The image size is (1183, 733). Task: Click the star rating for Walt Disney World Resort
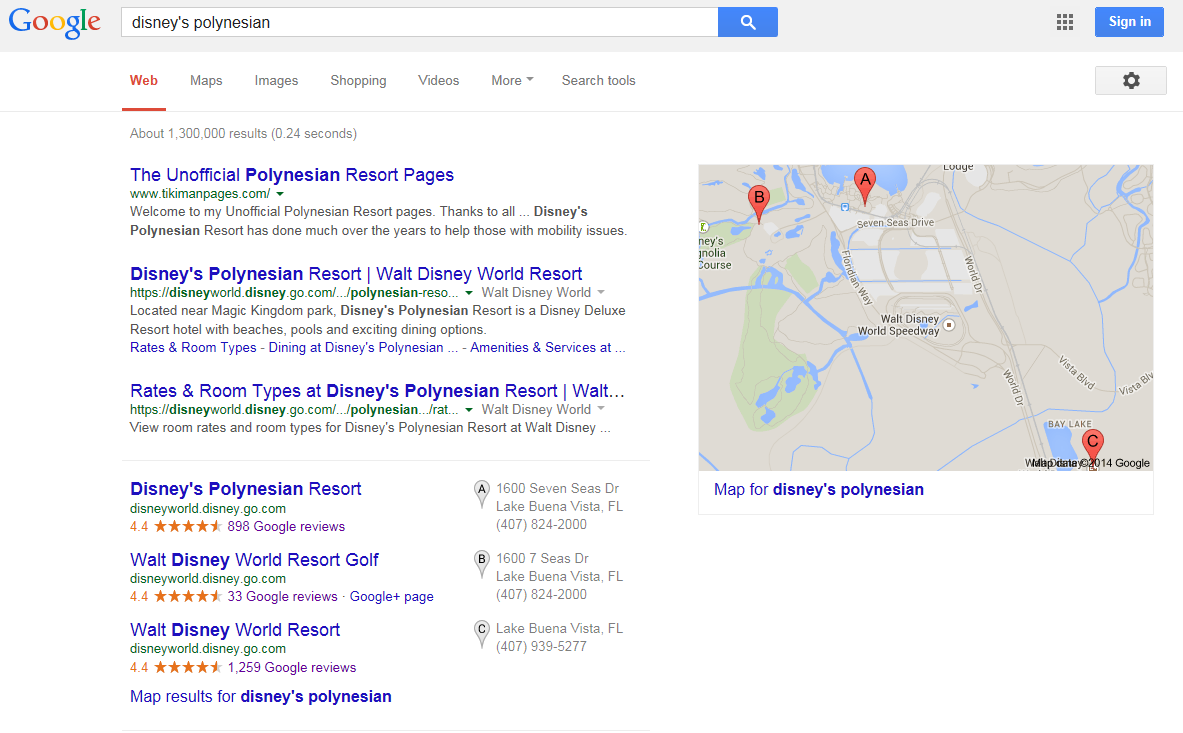[x=187, y=667]
